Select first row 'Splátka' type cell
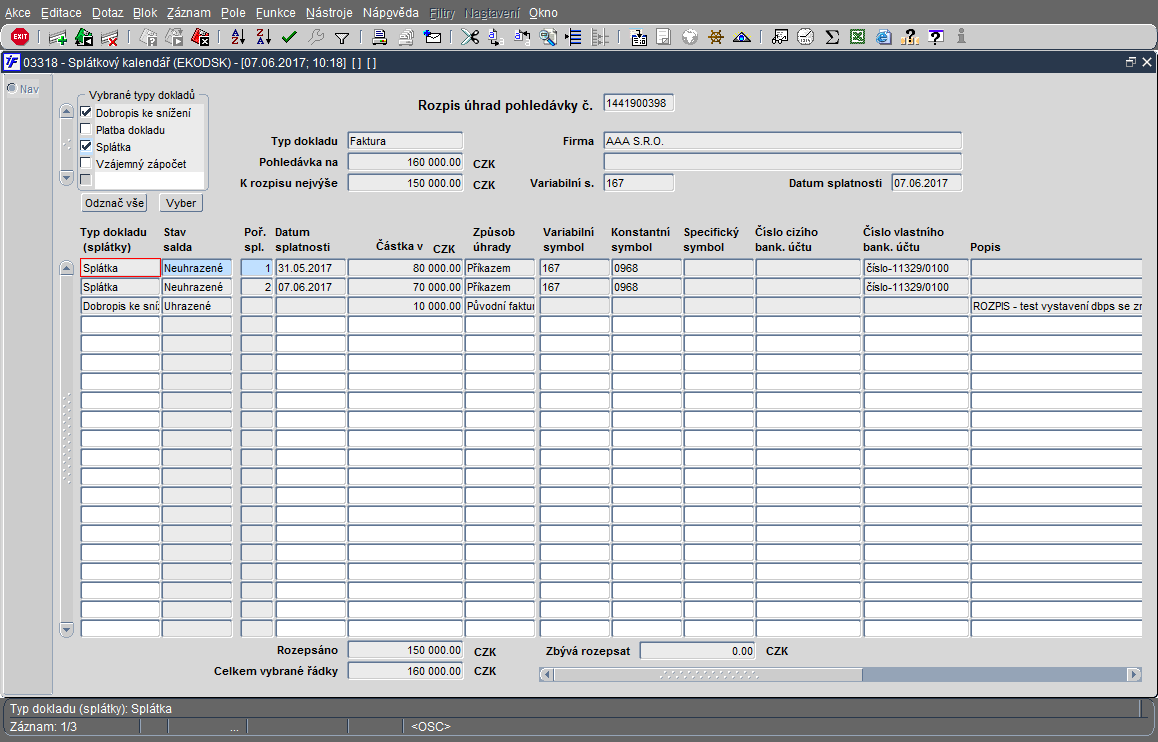This screenshot has width=1158, height=742. (x=120, y=268)
